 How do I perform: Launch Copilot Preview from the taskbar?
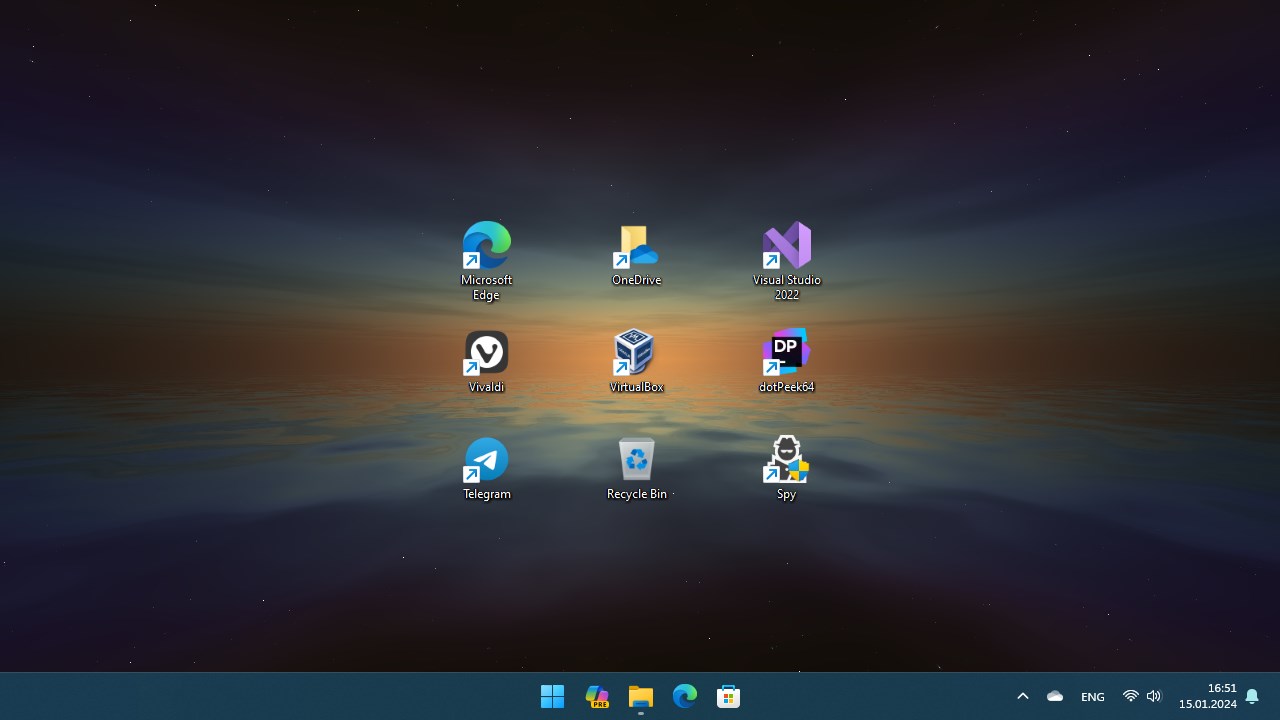coord(597,696)
